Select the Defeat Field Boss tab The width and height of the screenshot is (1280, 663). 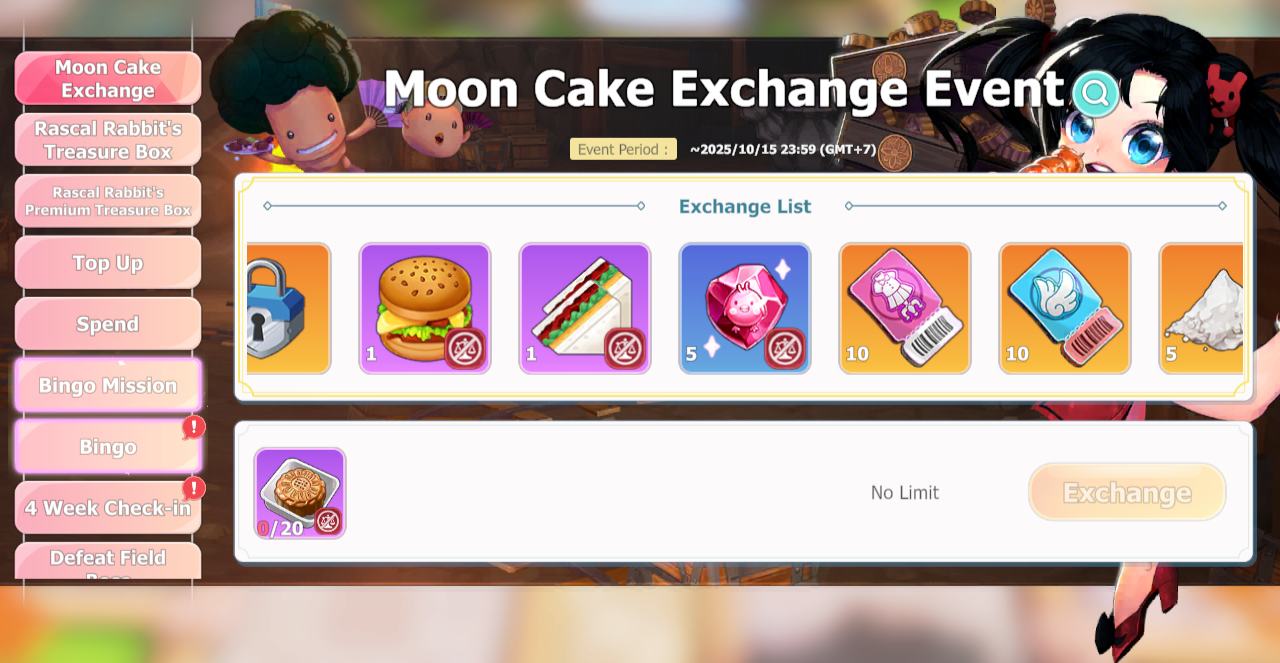[x=108, y=562]
